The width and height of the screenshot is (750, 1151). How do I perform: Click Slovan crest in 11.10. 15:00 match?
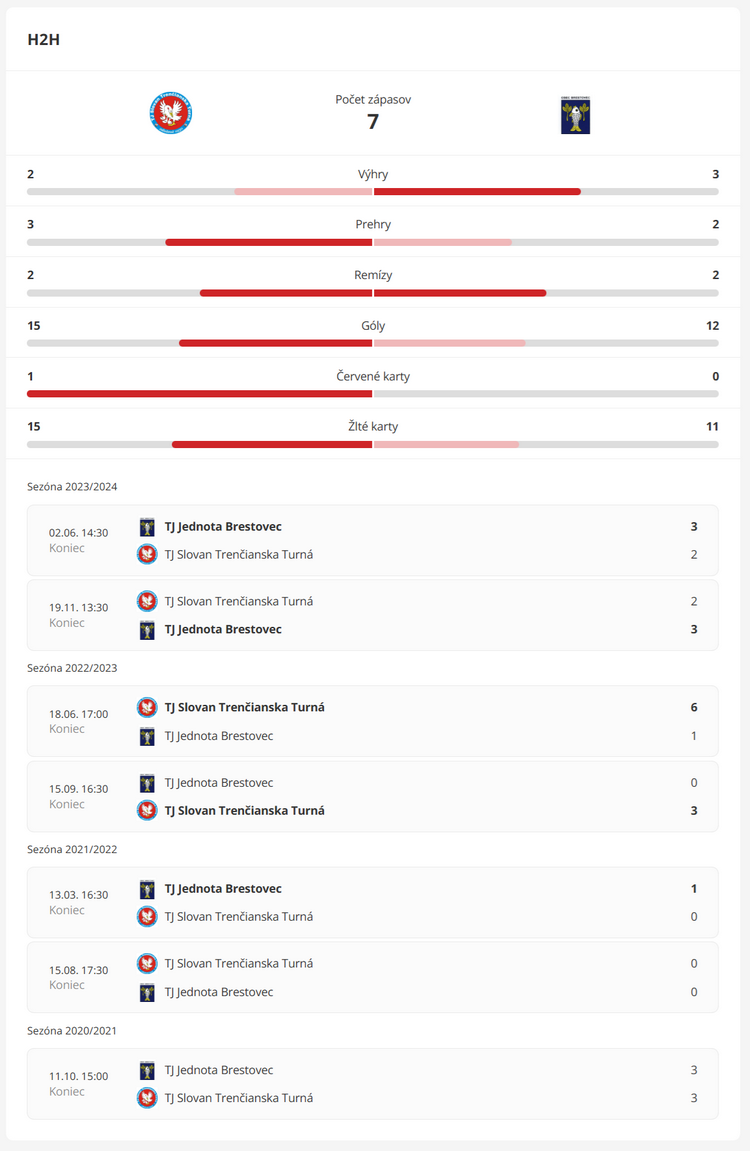pyautogui.click(x=147, y=1098)
